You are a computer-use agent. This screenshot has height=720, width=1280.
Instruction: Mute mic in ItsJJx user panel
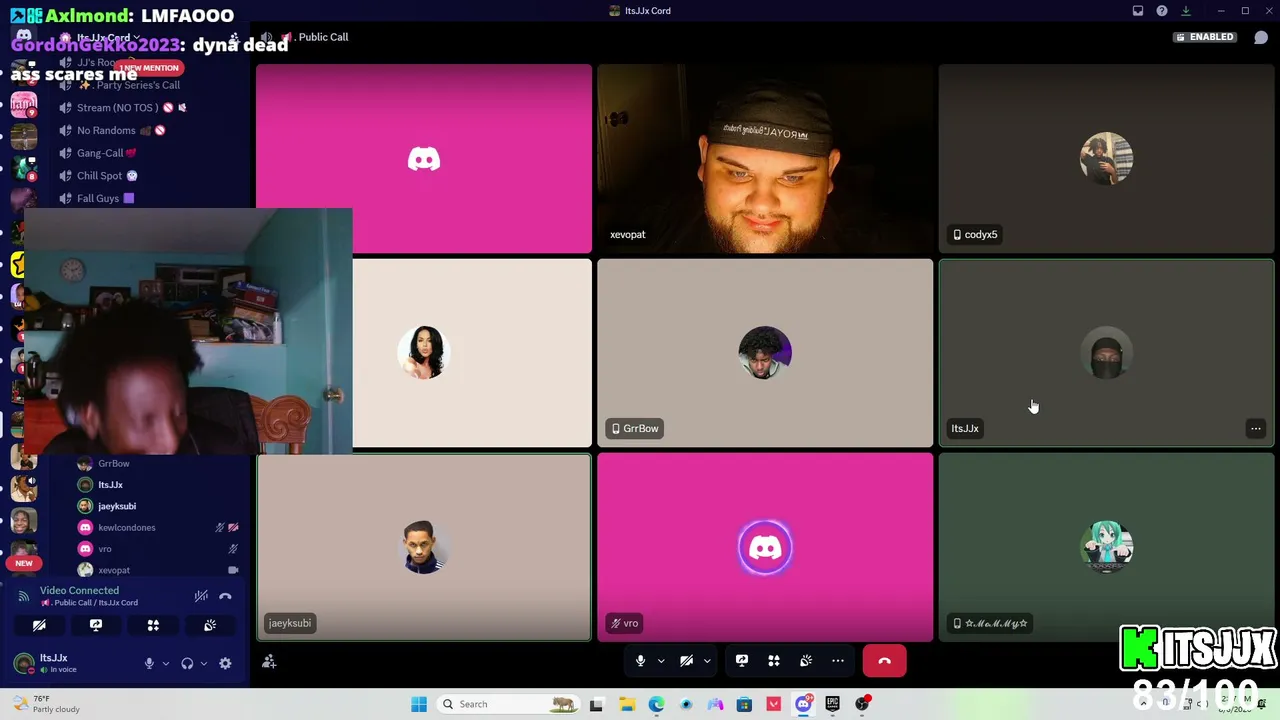click(149, 663)
